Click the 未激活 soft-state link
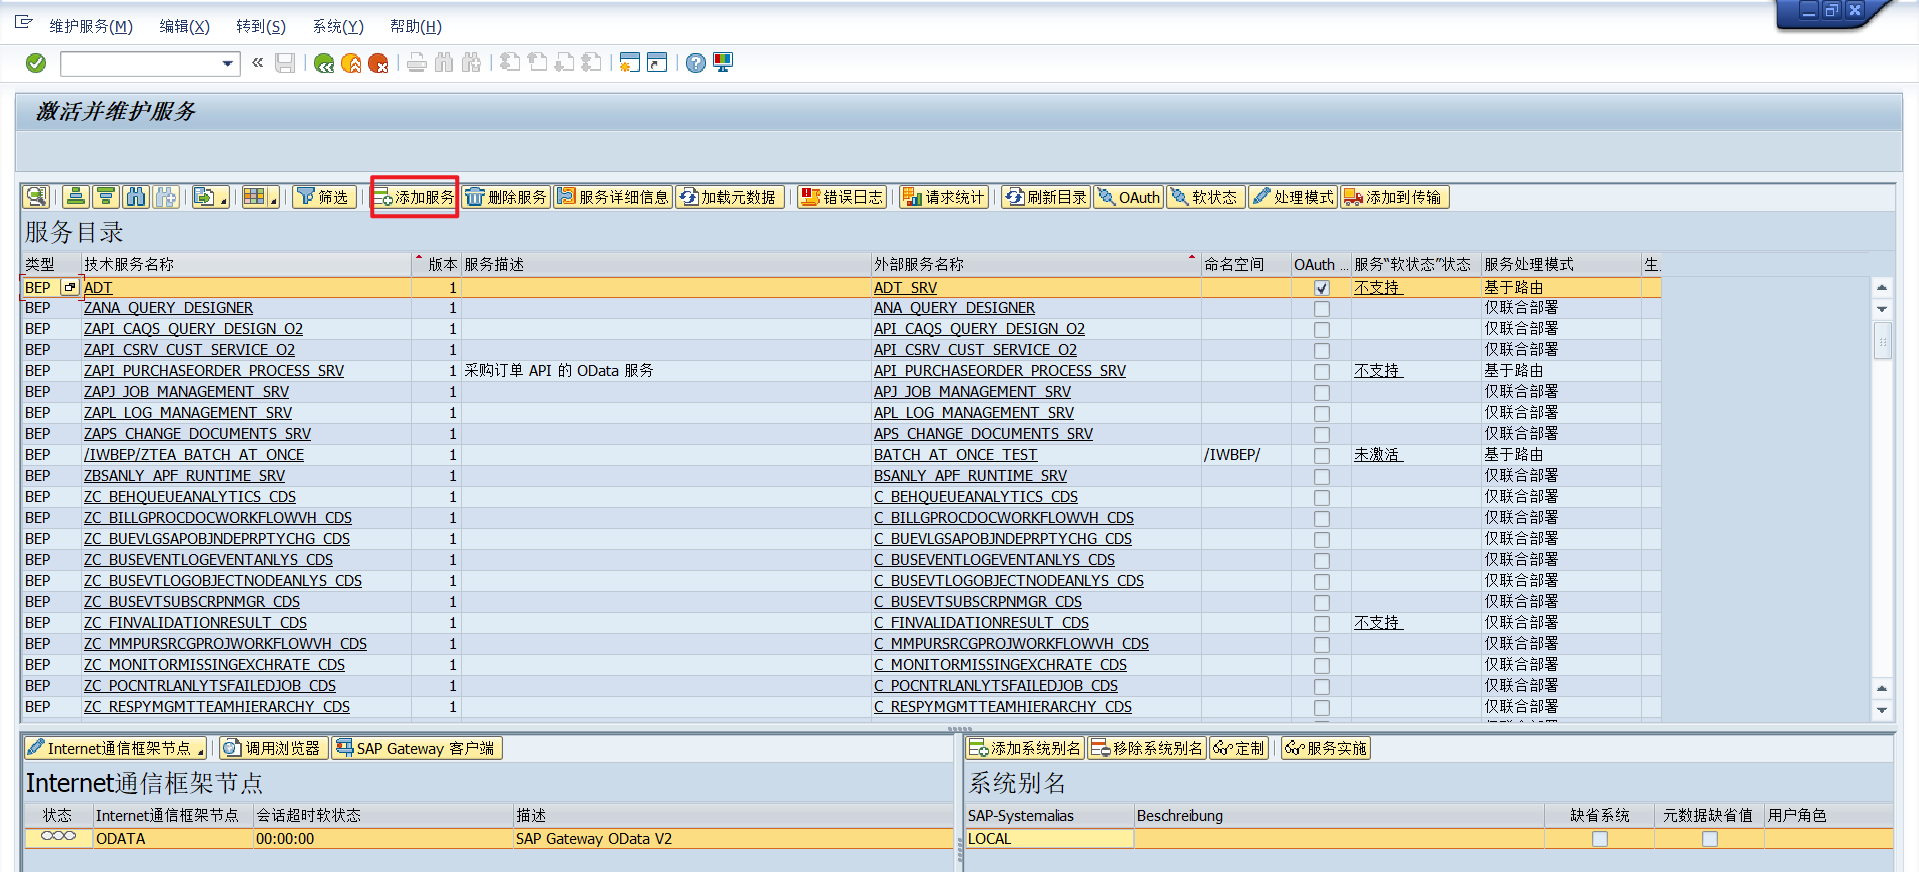The height and width of the screenshot is (872, 1919). (x=1378, y=455)
